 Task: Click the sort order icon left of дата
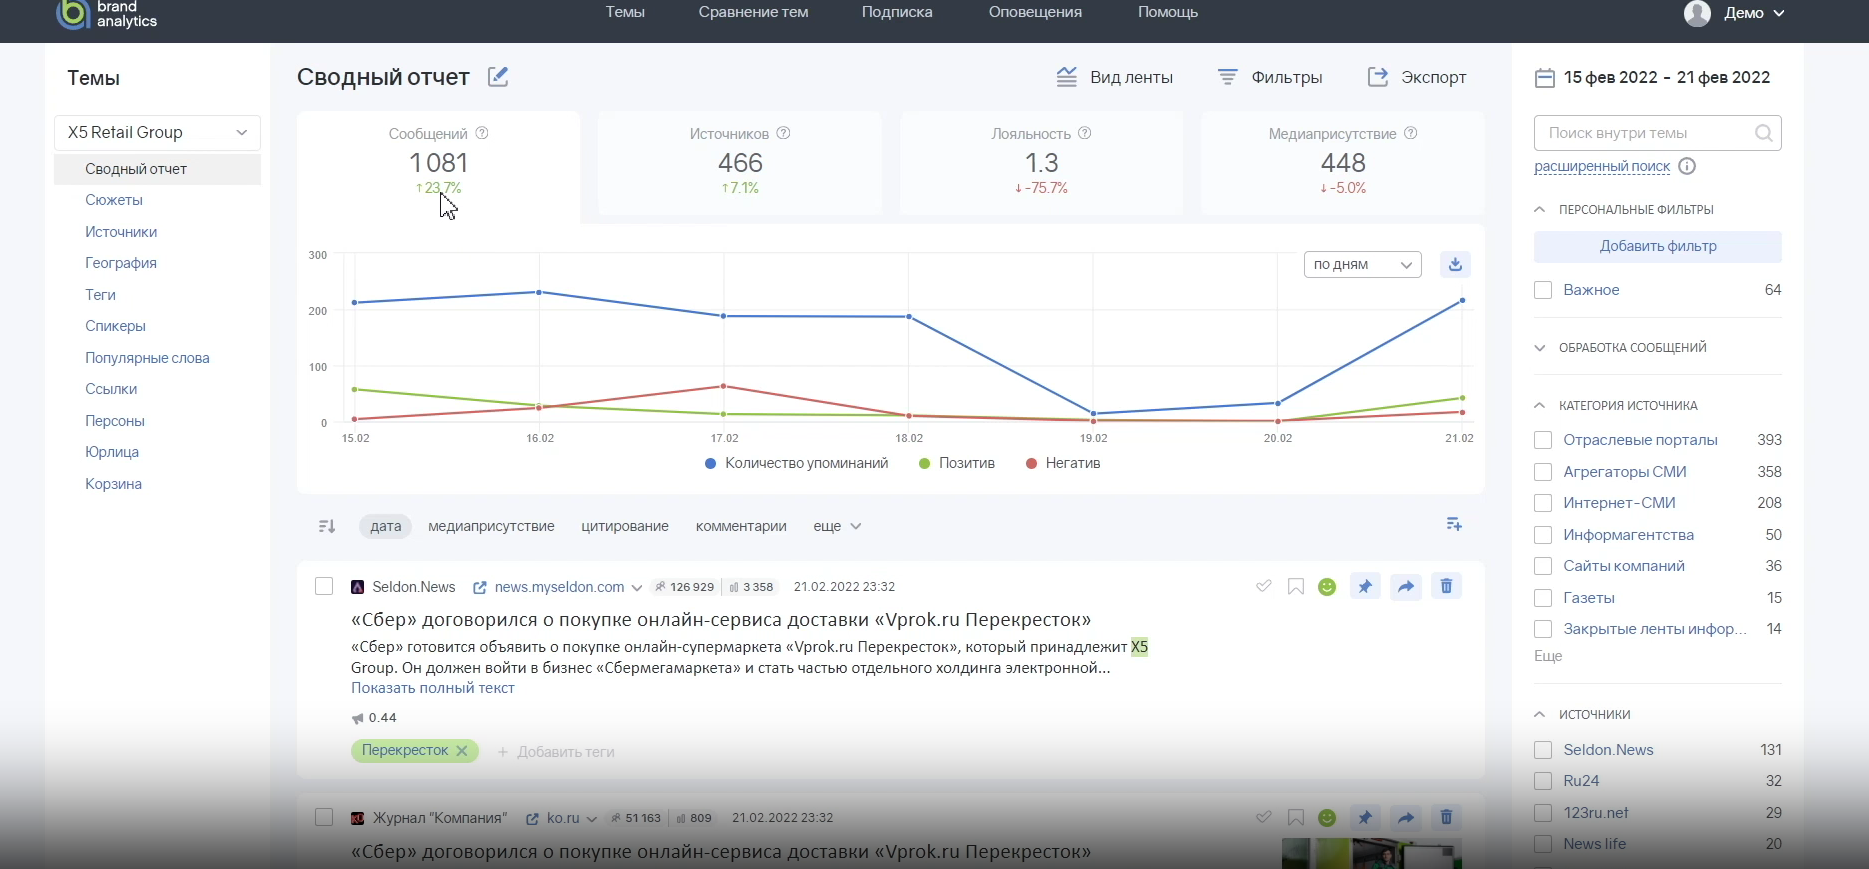pos(327,526)
